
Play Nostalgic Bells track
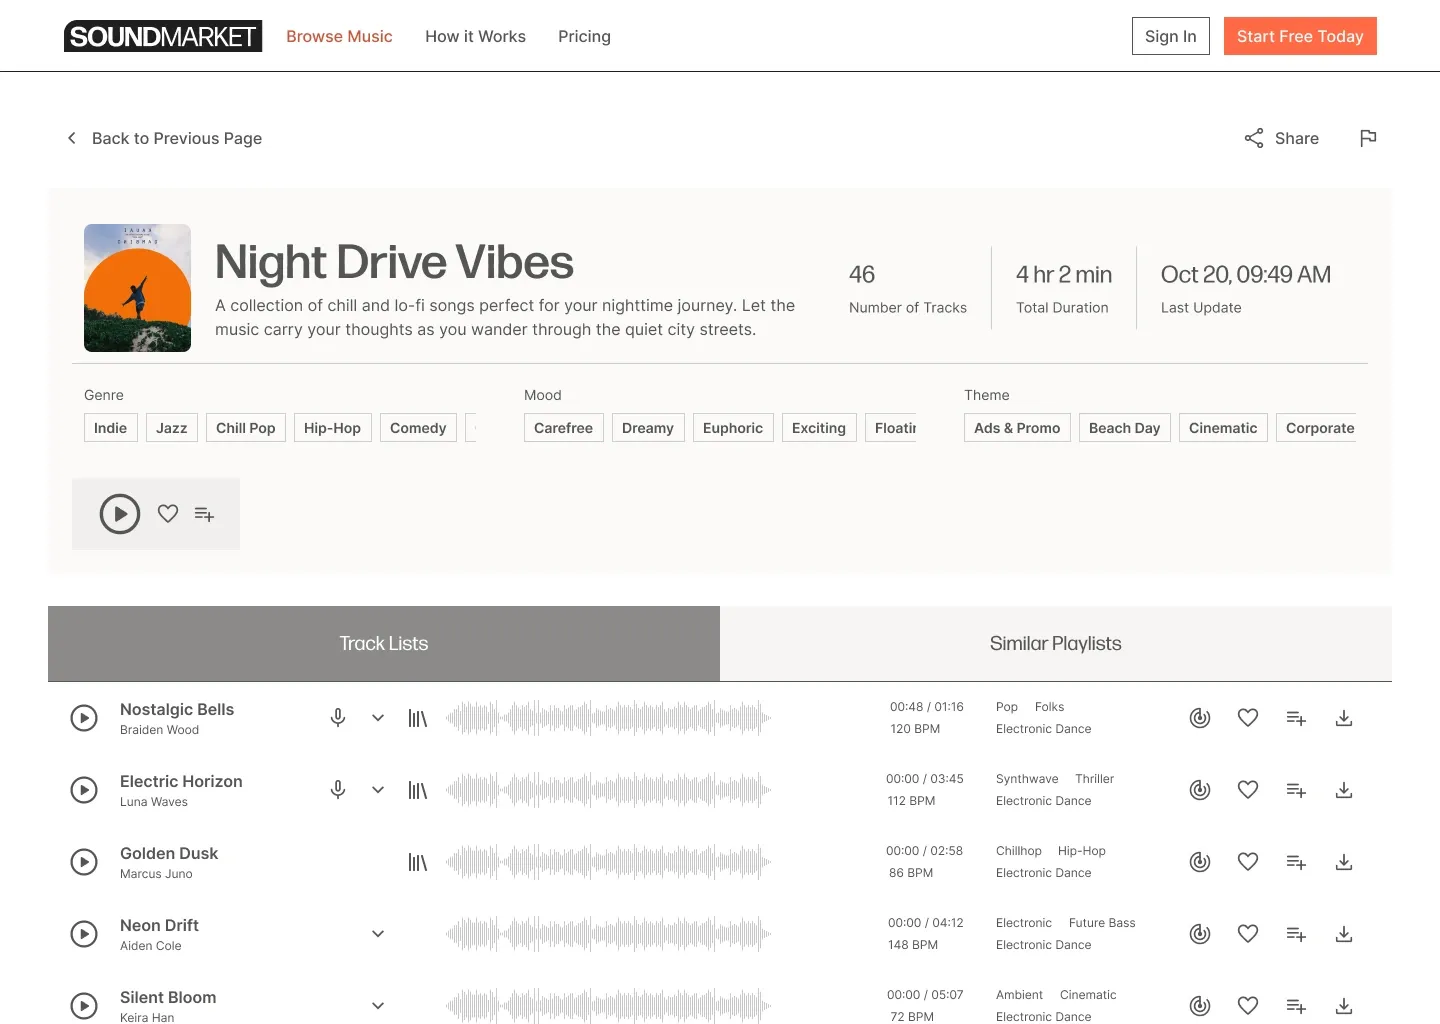click(x=84, y=718)
